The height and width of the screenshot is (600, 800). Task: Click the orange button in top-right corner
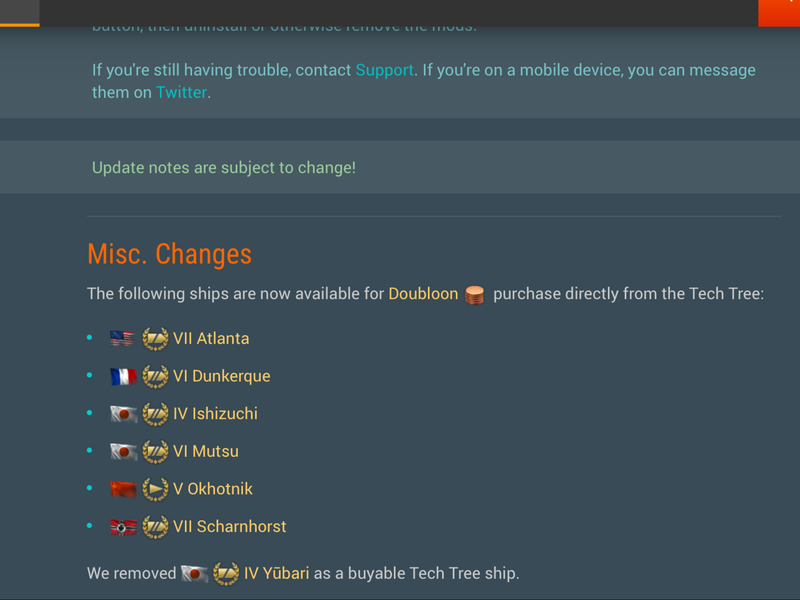click(x=779, y=12)
